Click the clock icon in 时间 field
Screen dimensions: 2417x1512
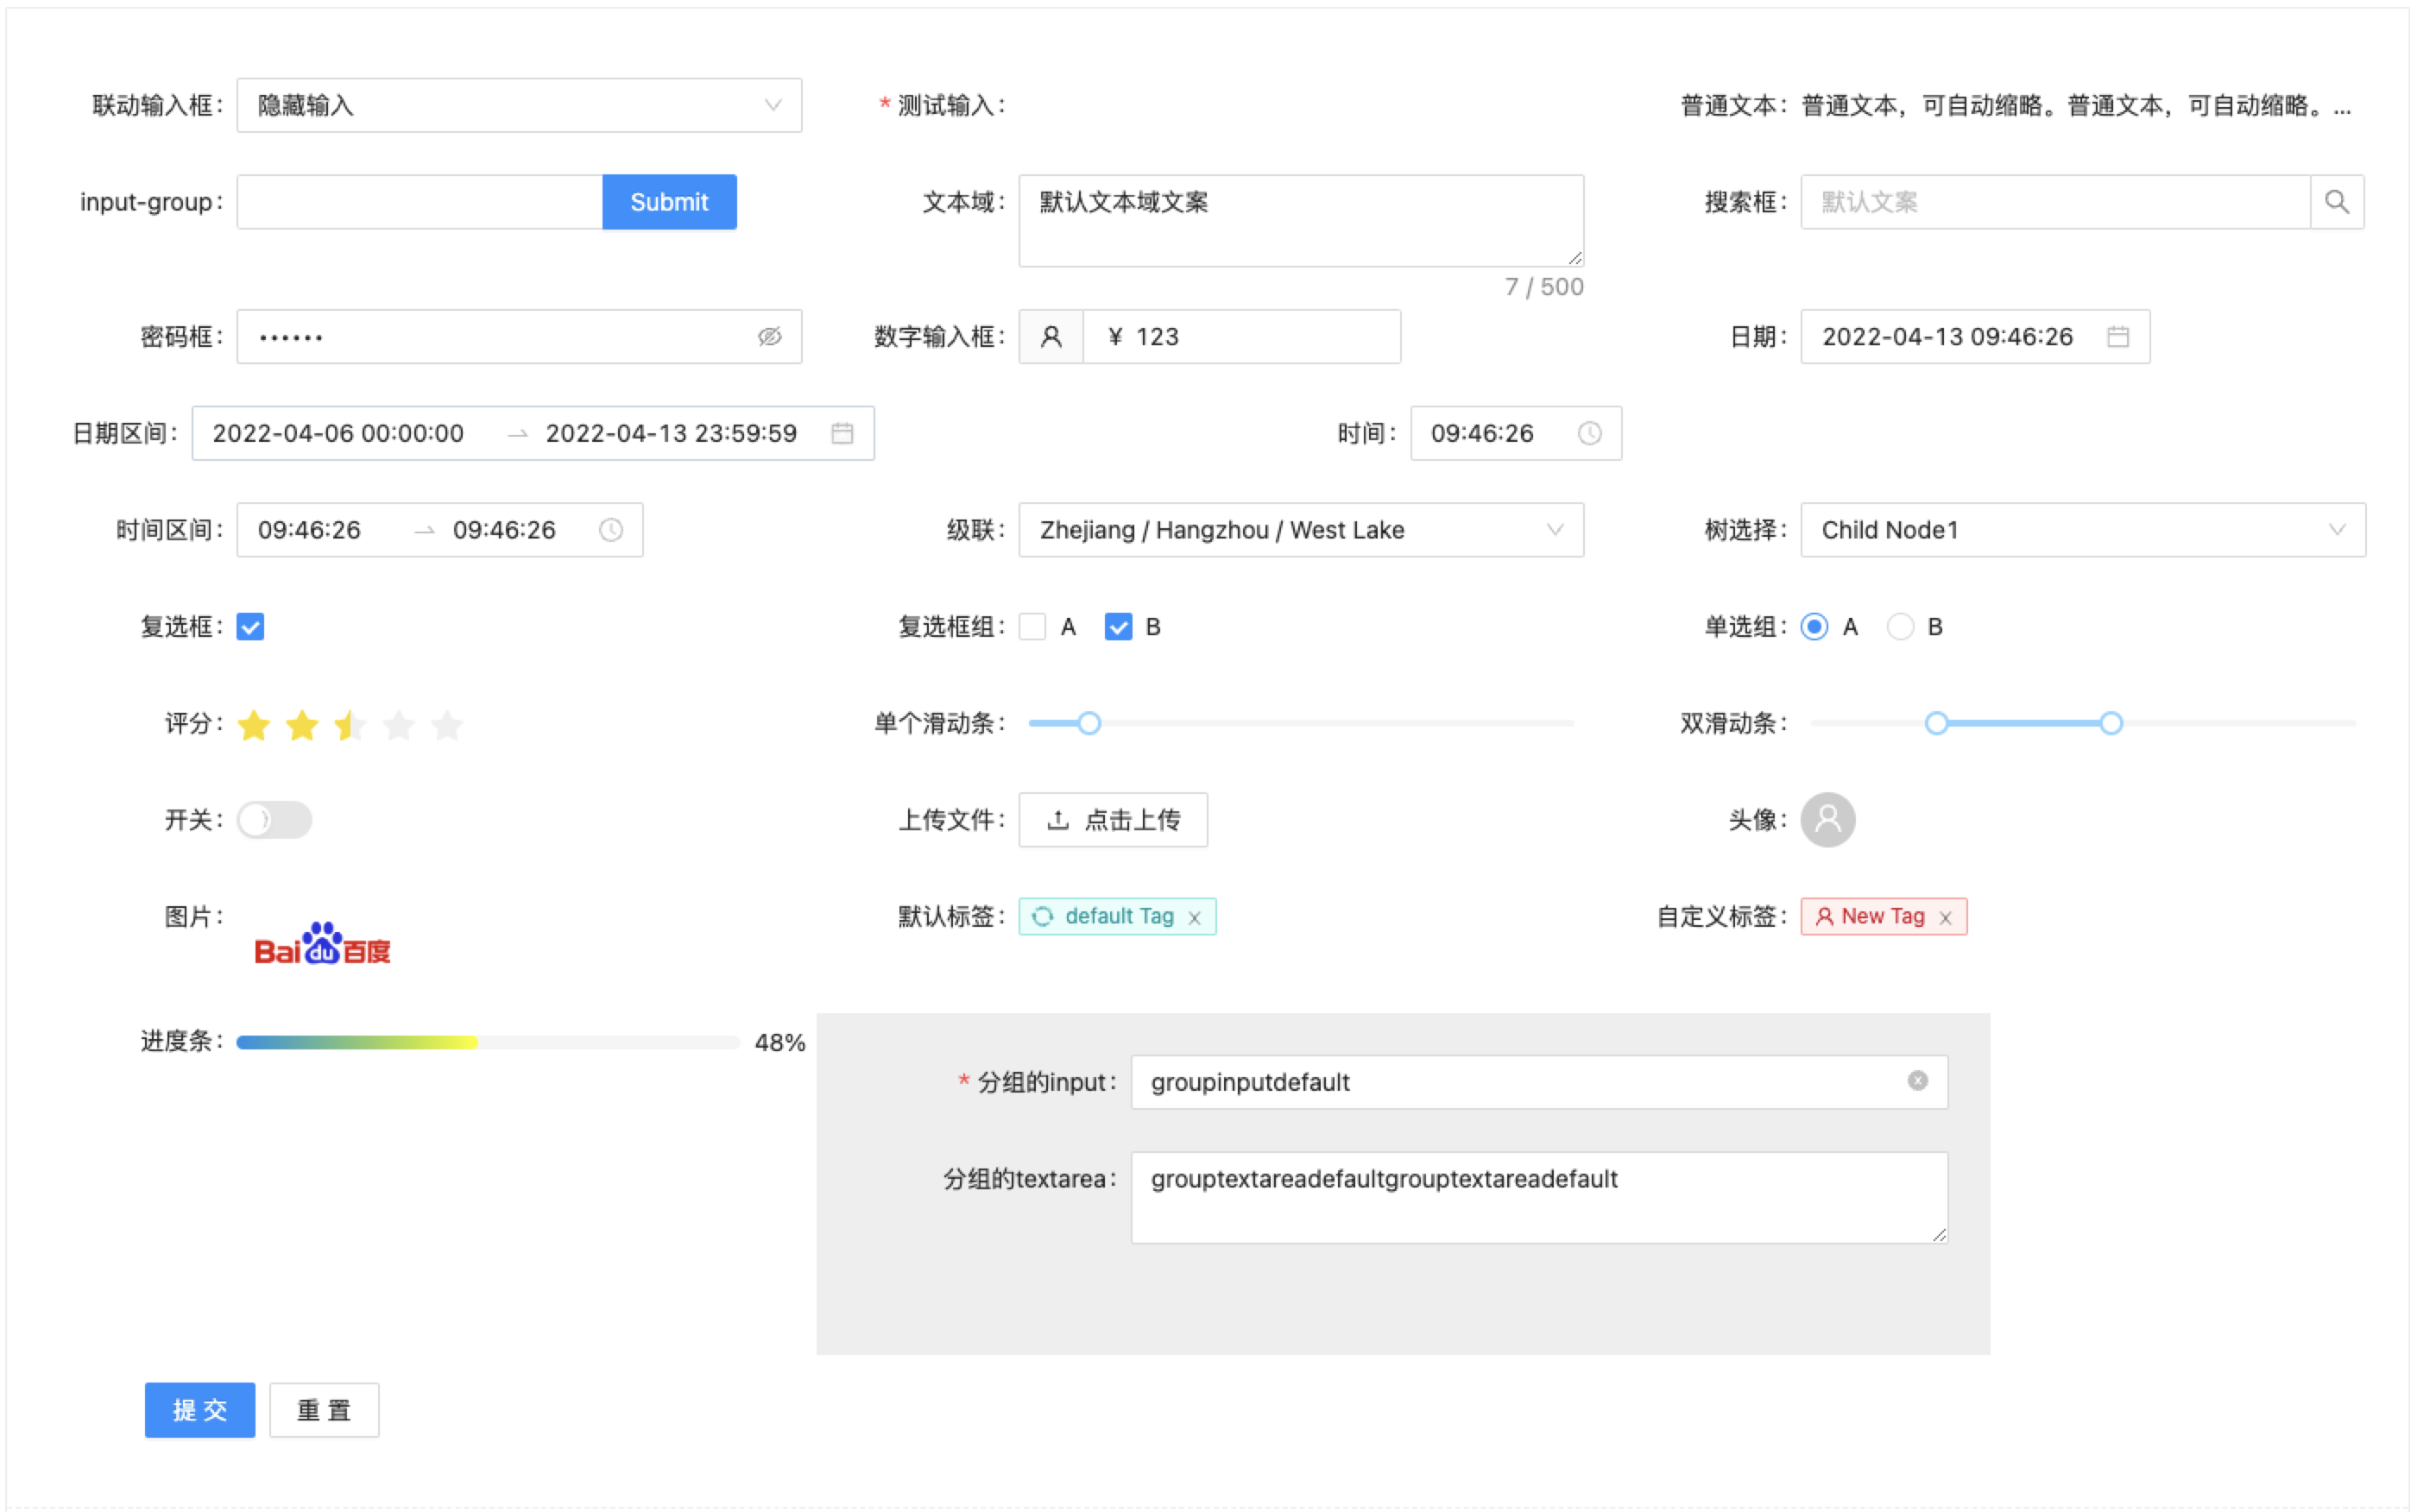1589,433
